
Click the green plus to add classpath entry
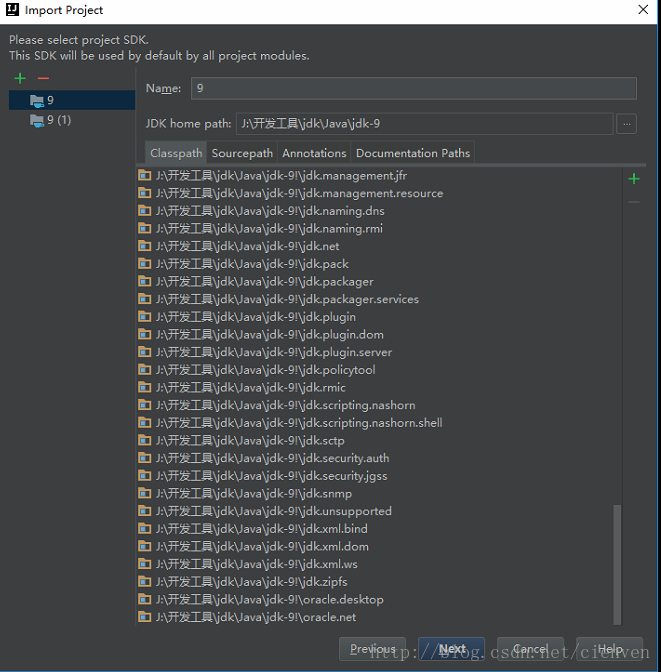tap(634, 179)
